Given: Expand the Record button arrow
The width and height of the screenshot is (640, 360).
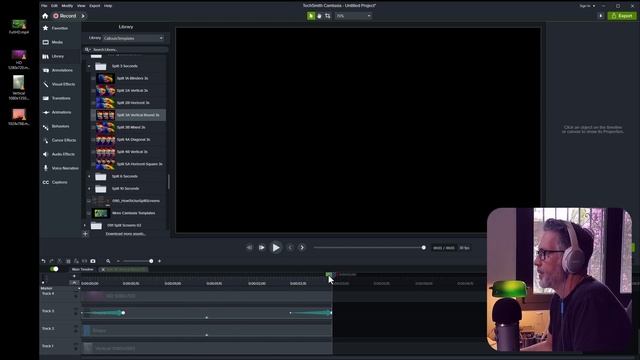Looking at the screenshot, I should tap(83, 16).
